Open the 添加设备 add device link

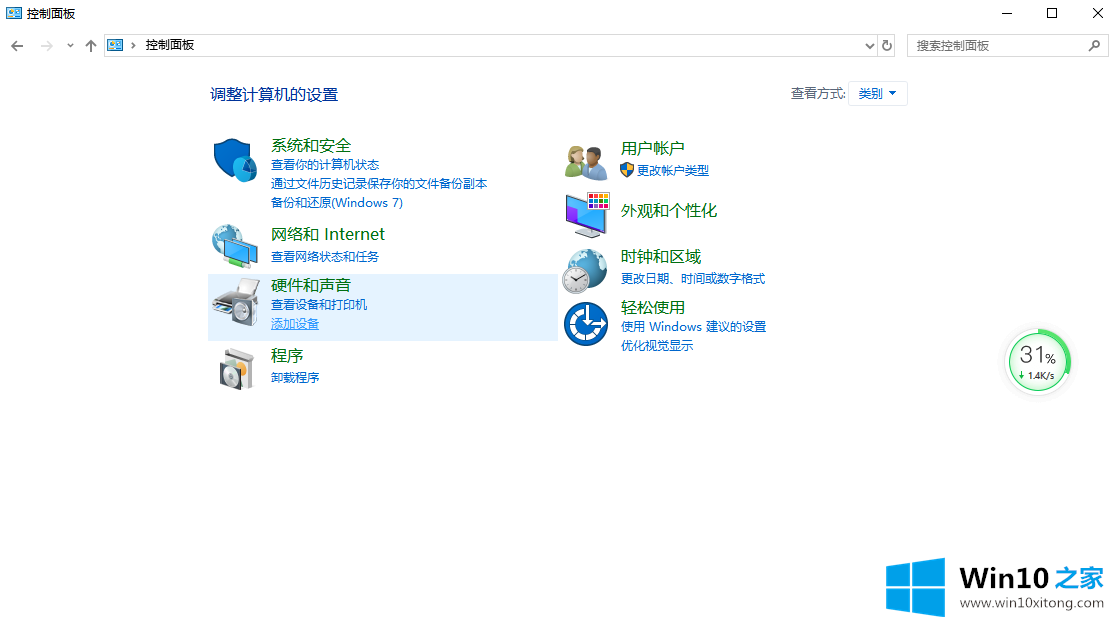coord(295,324)
